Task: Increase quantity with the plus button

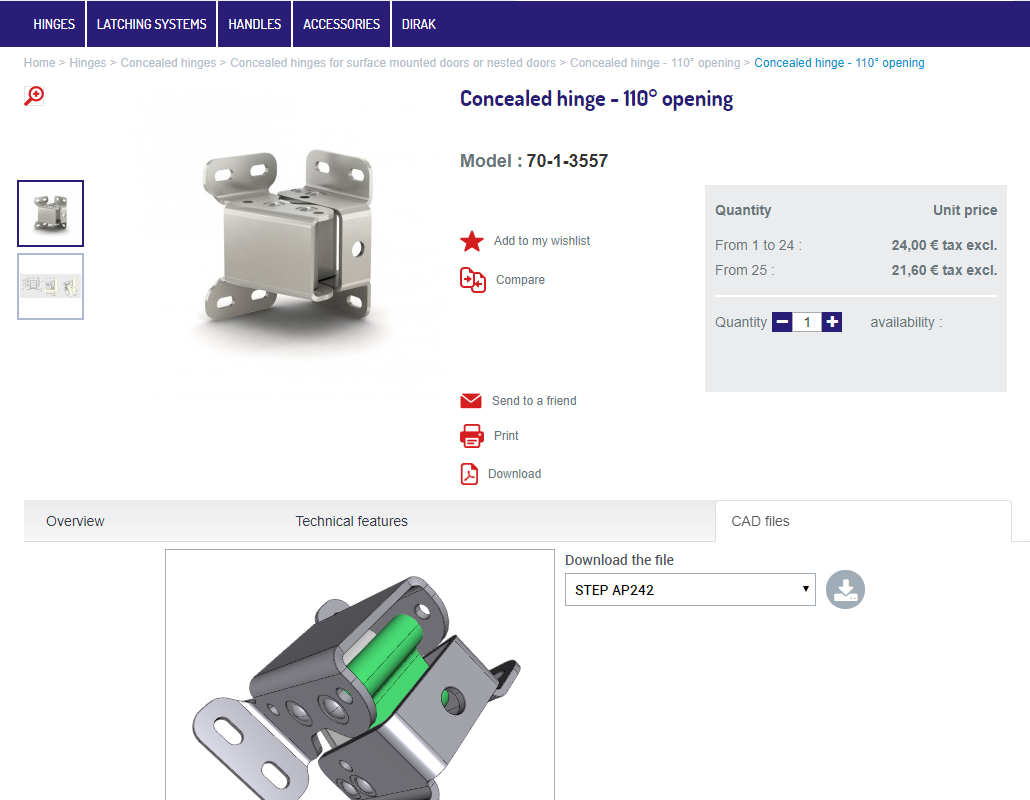Action: (x=832, y=322)
